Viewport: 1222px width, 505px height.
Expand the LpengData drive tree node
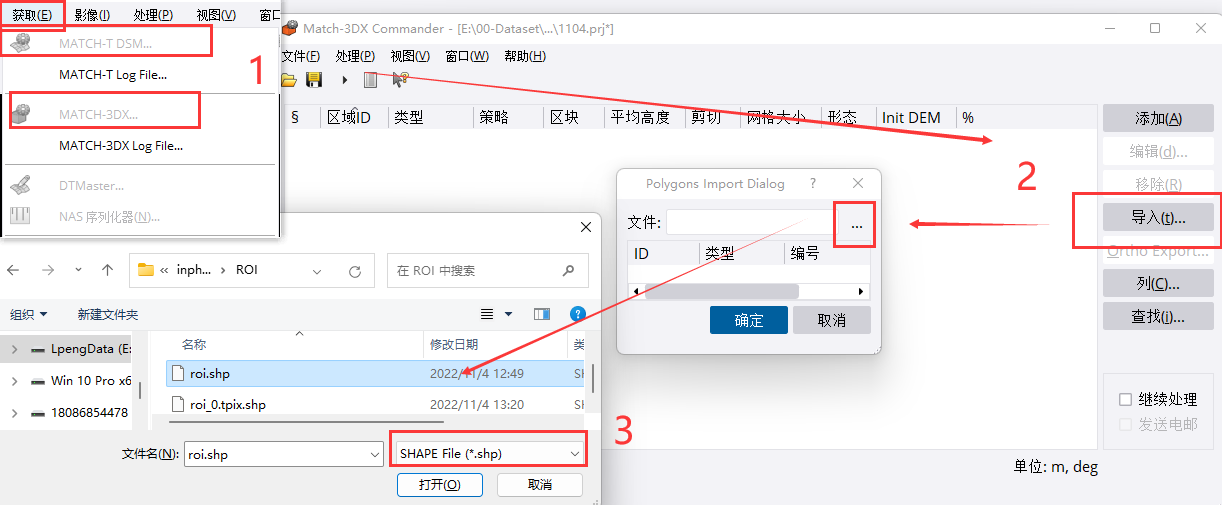[x=14, y=349]
